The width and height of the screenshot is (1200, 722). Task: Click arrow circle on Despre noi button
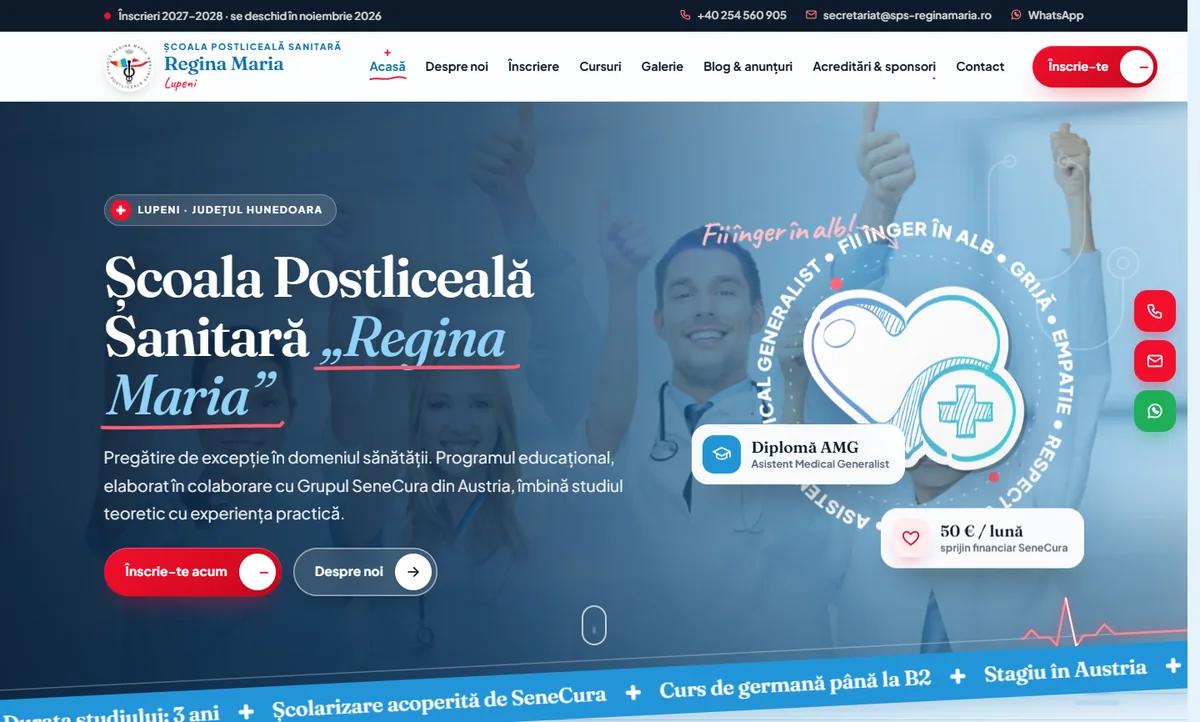(x=413, y=572)
